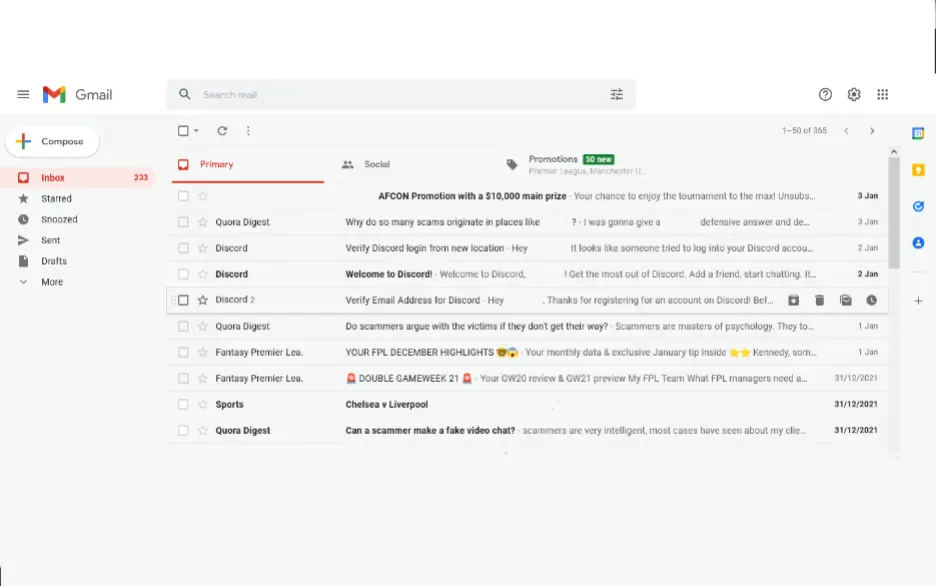Screen dimensions: 936x586
Task: Check the Verify Email Address email checkbox
Action: coord(183,300)
